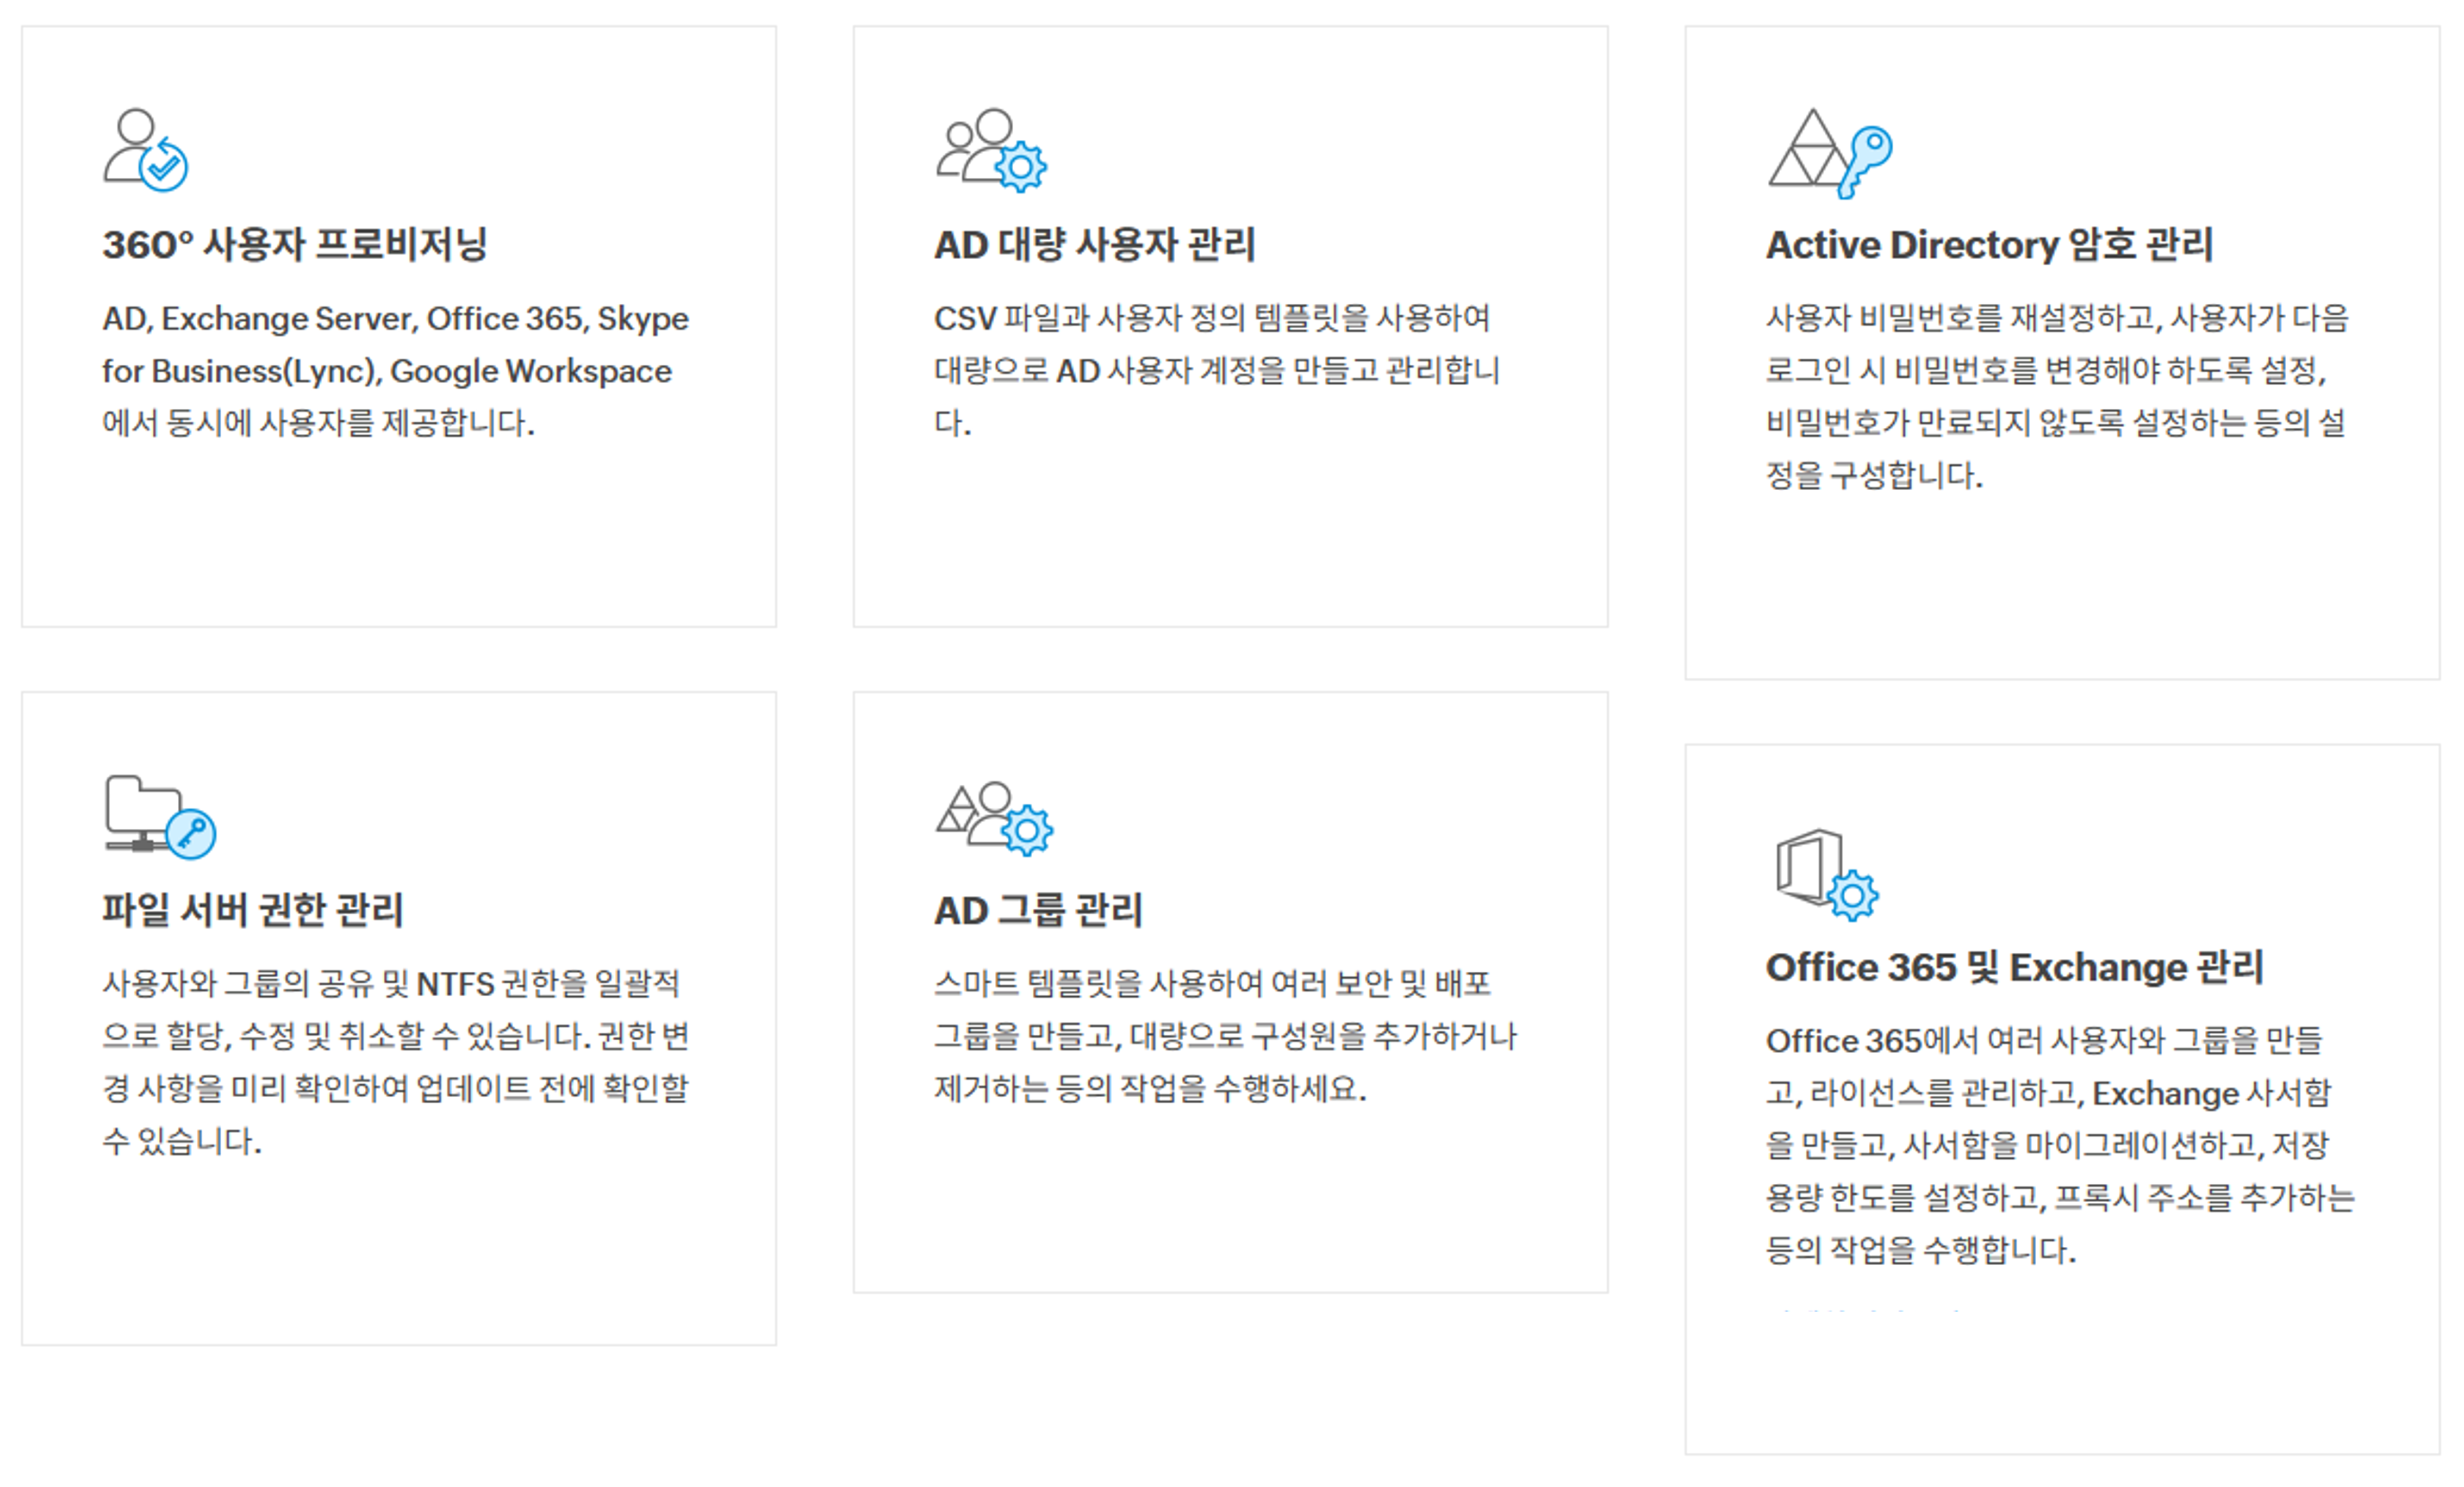
Task: Open the 'AD 대량 사용자 관리' heading
Action: [x=1094, y=245]
